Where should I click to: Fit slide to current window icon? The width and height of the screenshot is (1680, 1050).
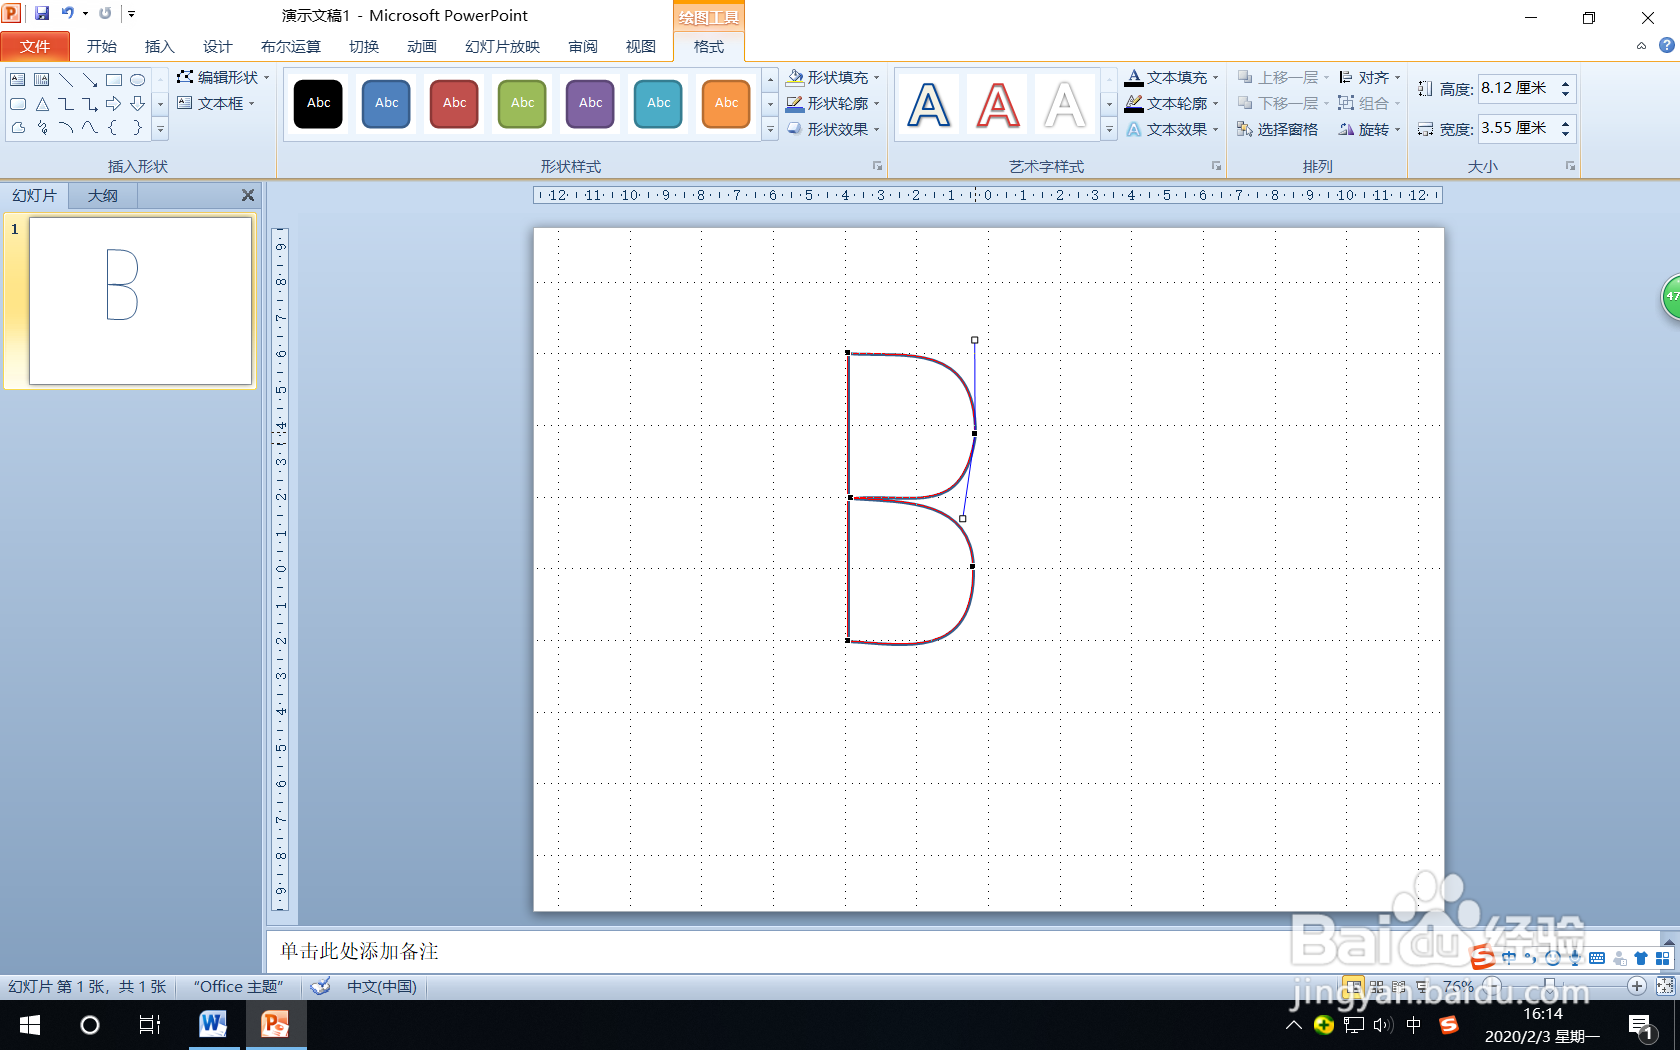(1665, 986)
